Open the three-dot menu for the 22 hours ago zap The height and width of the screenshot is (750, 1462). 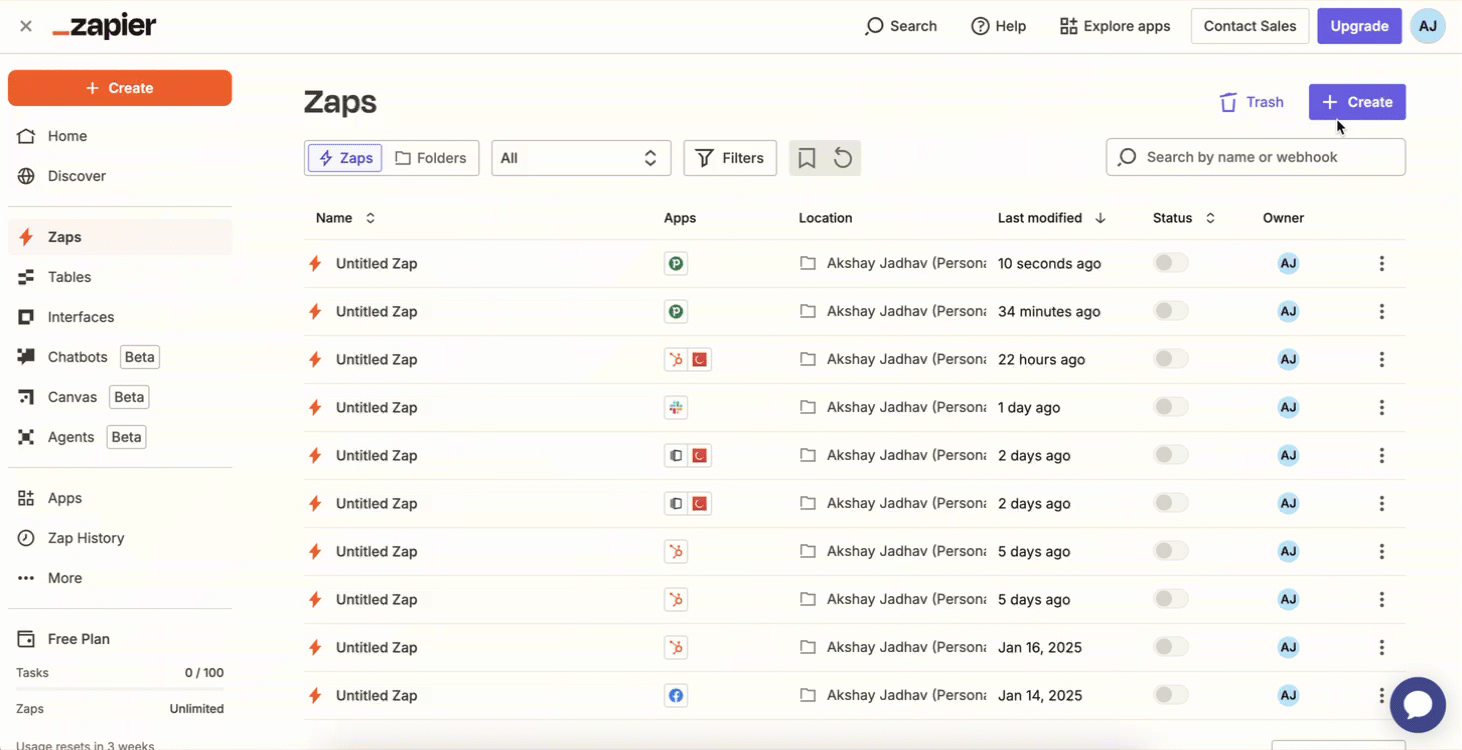point(1382,360)
